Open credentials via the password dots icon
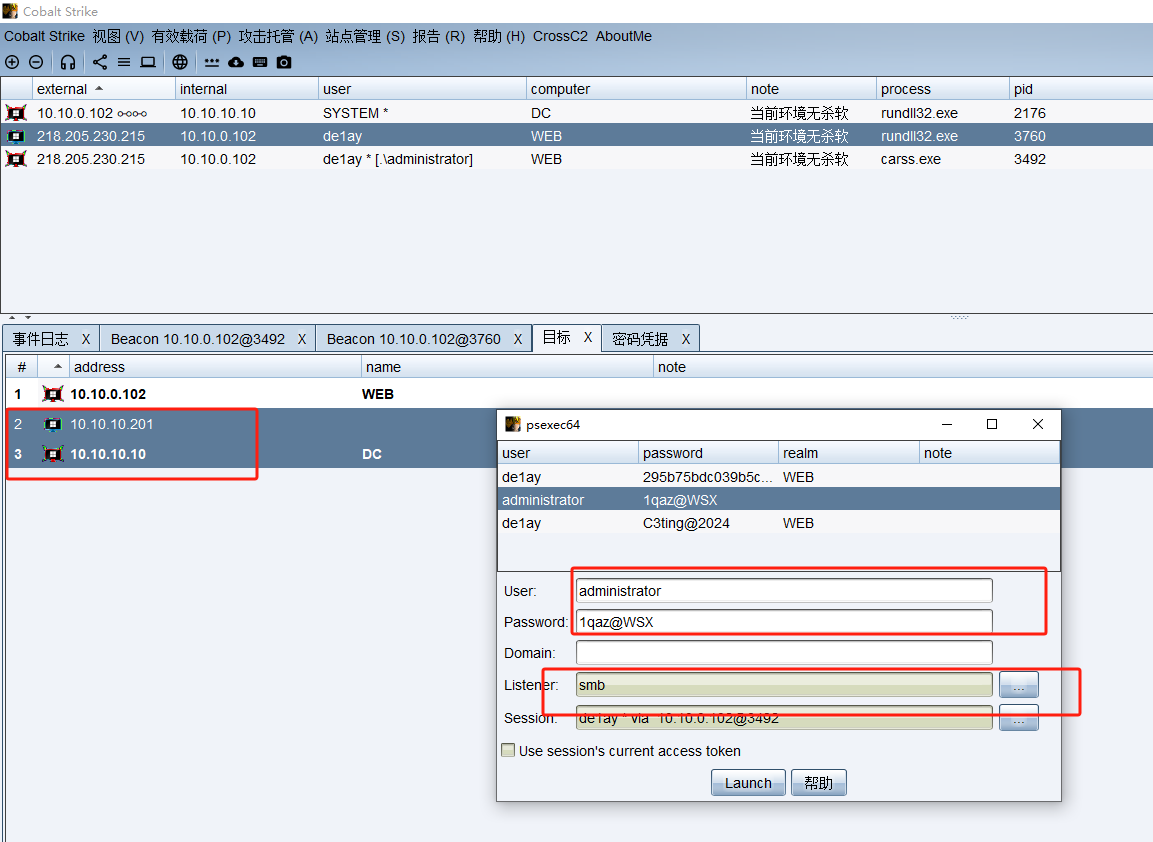 coord(212,62)
